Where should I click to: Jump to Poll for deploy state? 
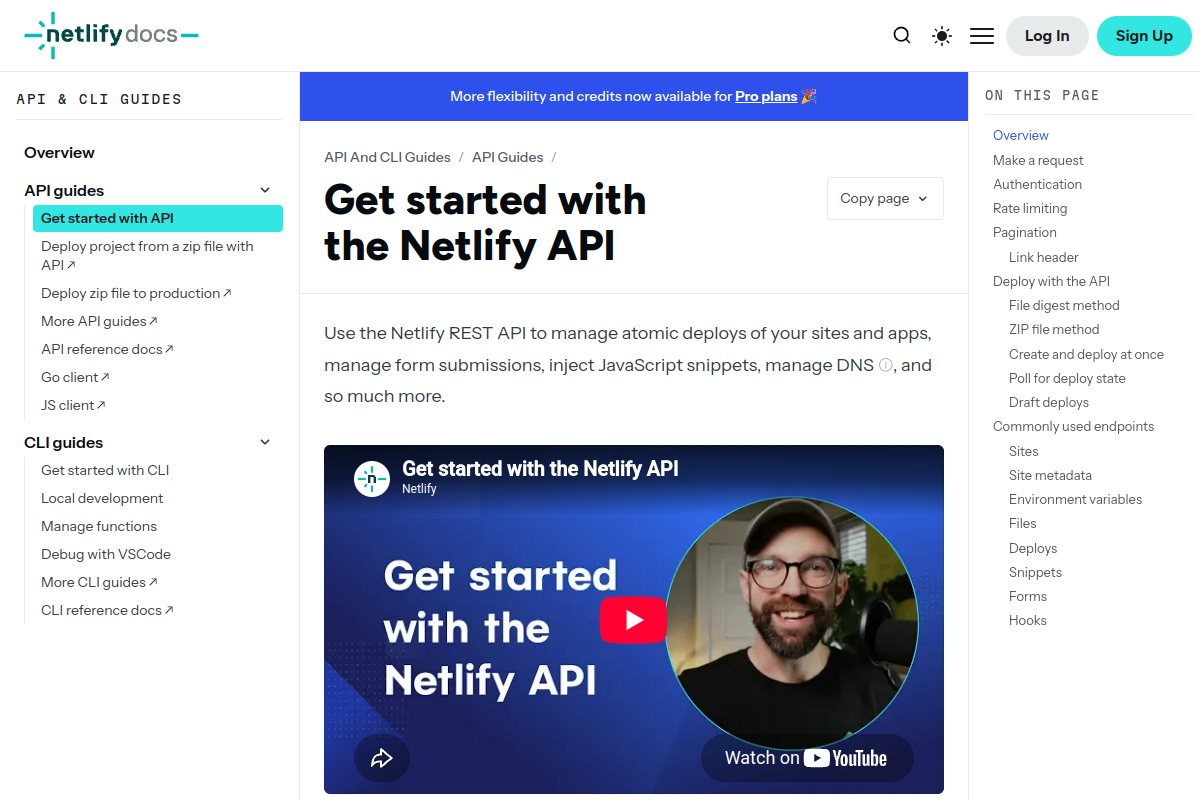pos(1067,378)
